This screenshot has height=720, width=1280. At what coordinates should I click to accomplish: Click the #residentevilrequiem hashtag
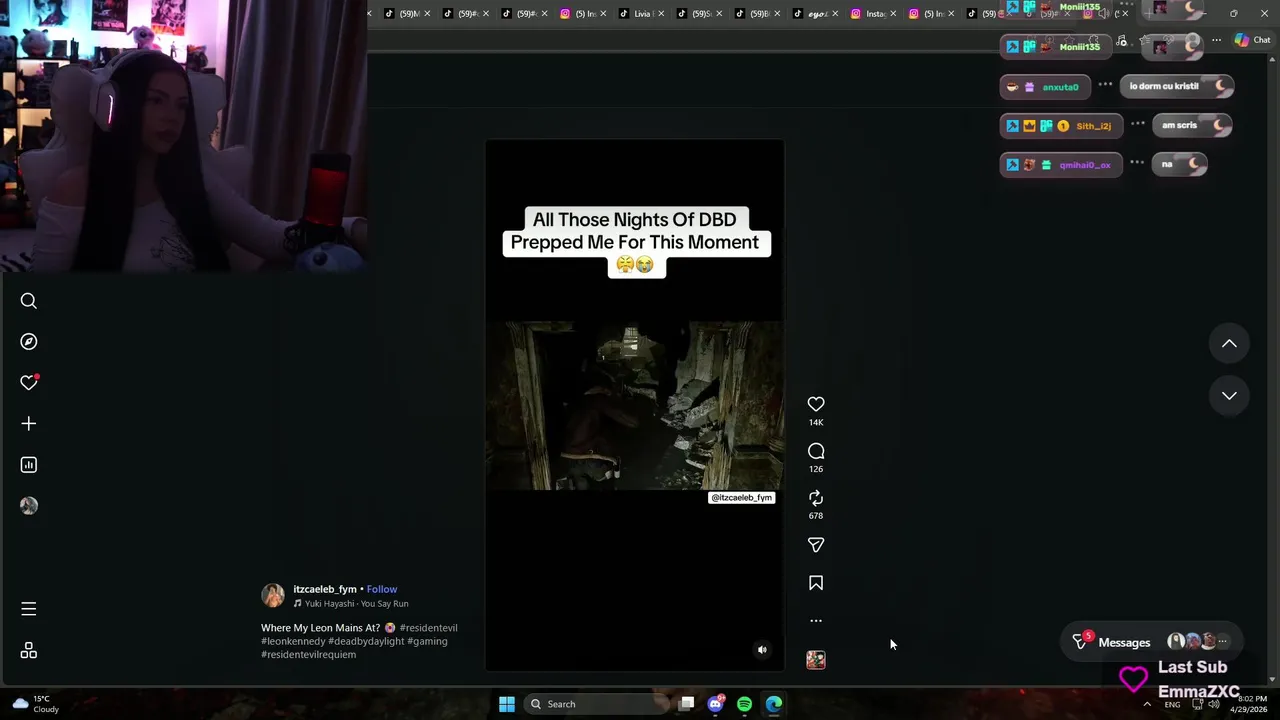click(308, 654)
